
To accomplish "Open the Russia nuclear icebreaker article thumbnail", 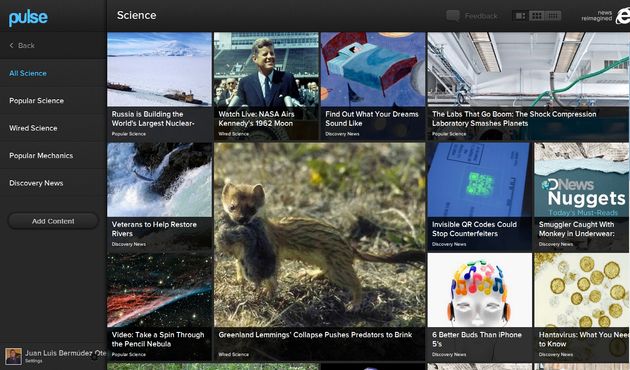I will coord(160,69).
